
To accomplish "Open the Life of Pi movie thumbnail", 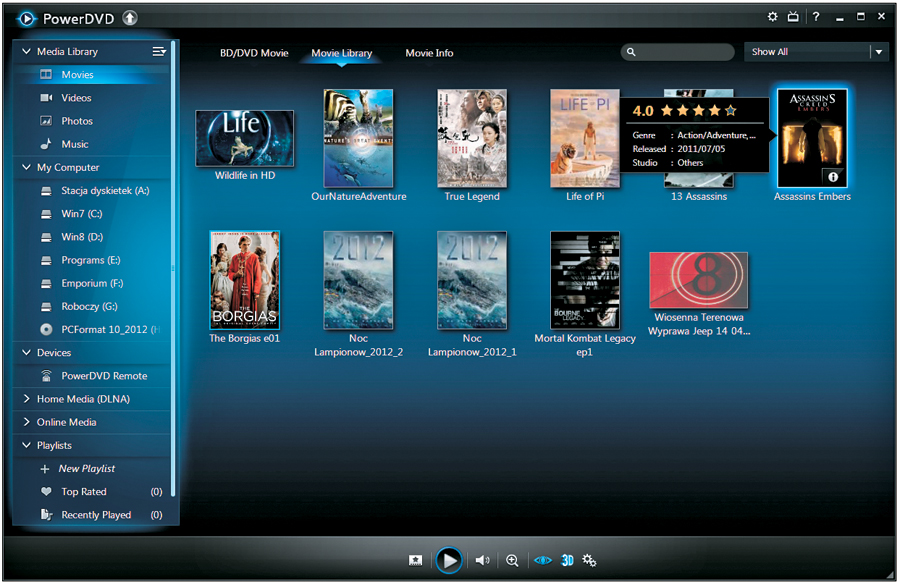I will [585, 138].
